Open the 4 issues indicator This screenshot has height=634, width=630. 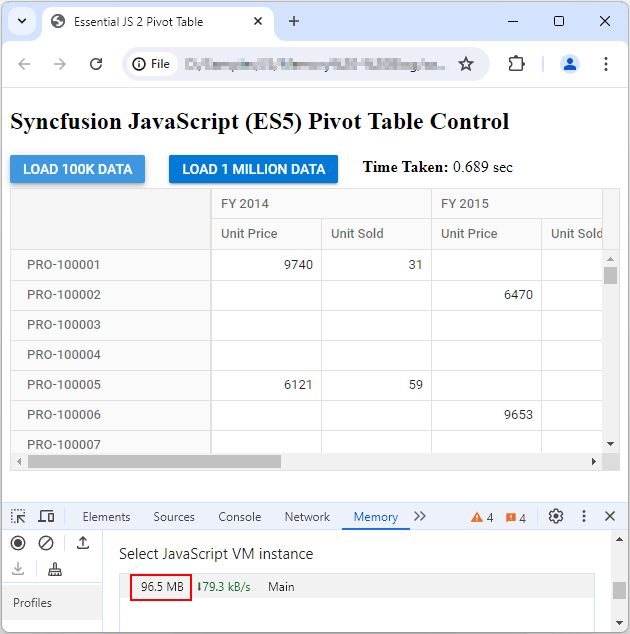516,517
